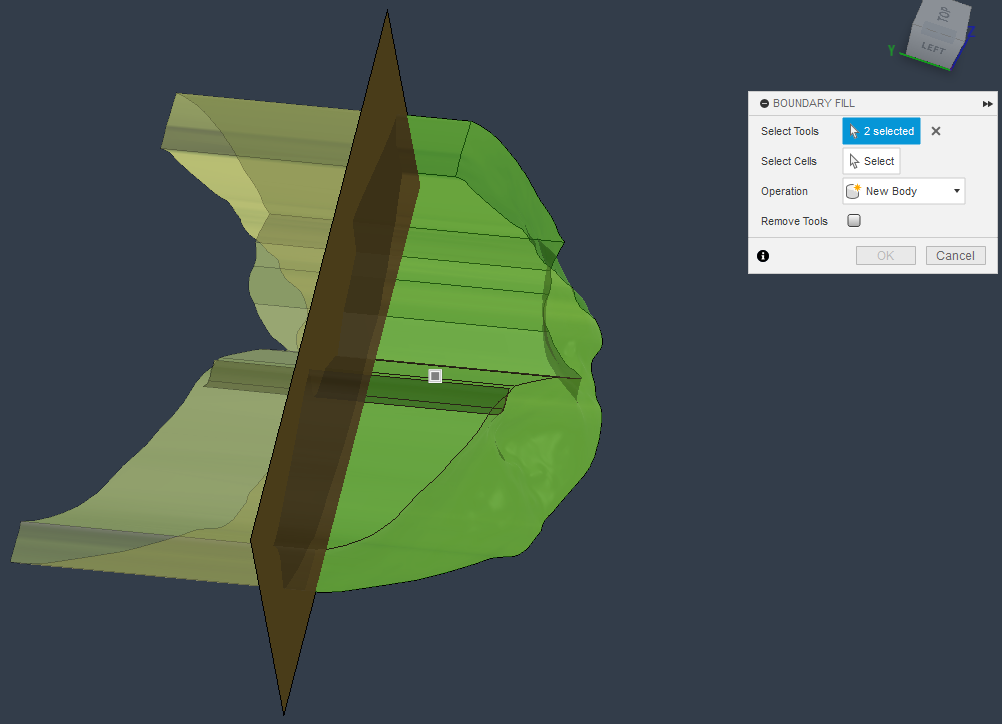Click the New Body icon in Operation field
Viewport: 1002px width, 724px height.
click(x=852, y=190)
